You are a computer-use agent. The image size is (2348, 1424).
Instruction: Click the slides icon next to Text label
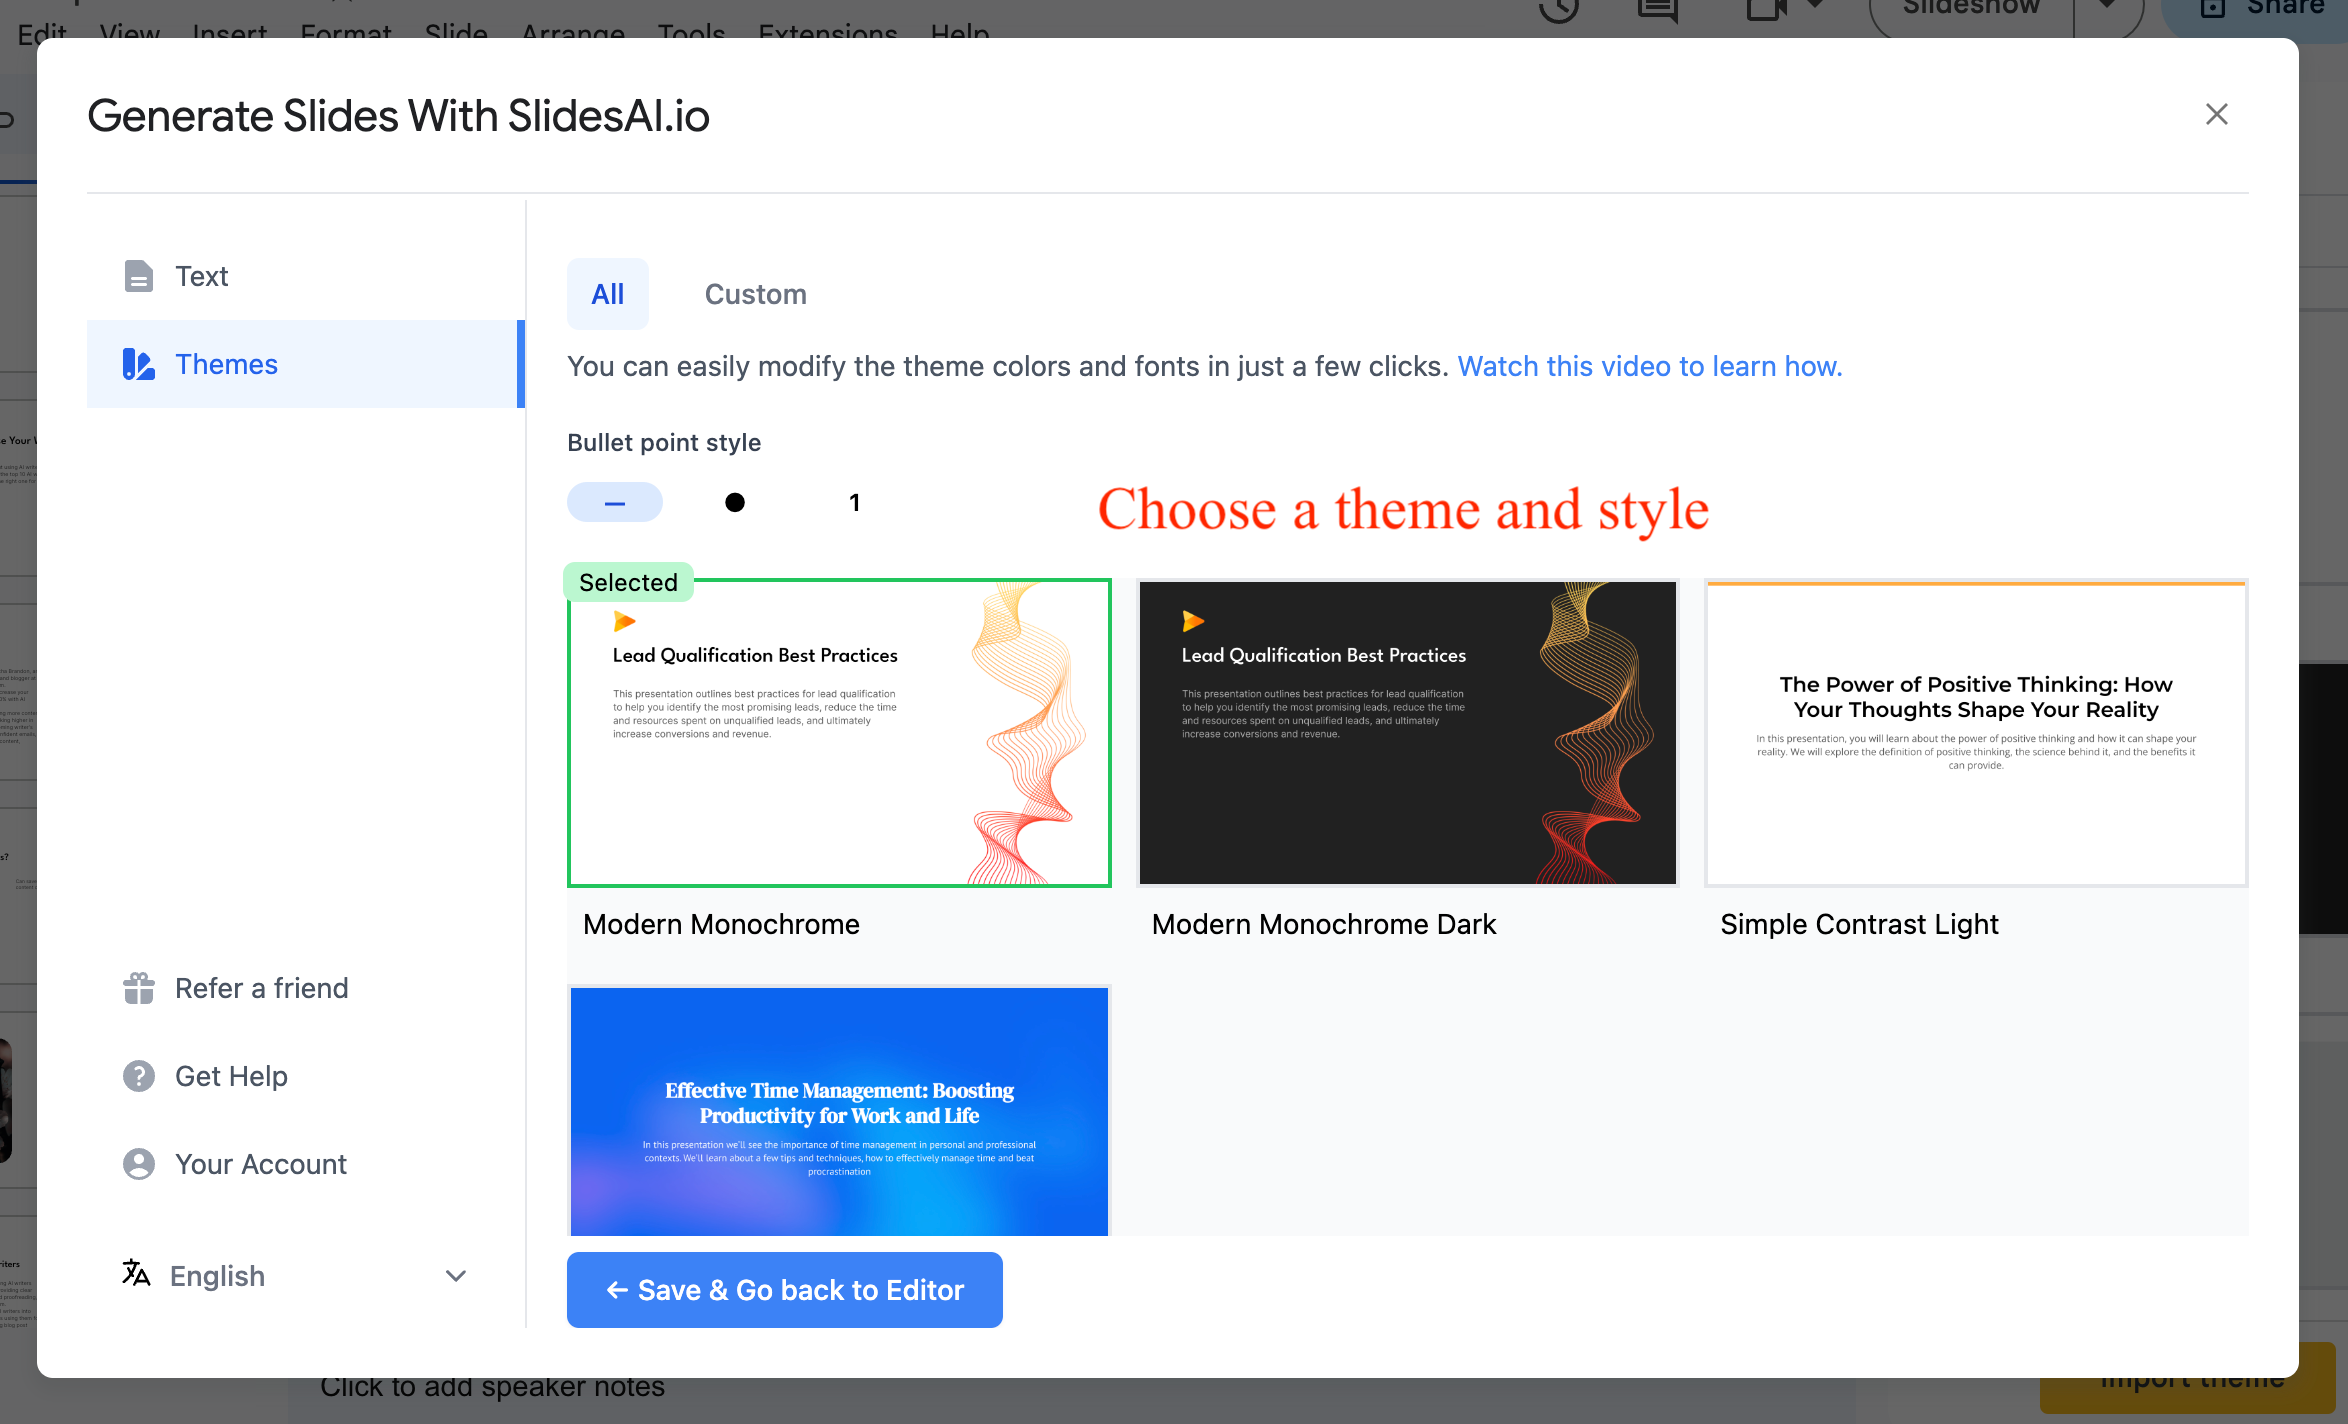coord(139,275)
